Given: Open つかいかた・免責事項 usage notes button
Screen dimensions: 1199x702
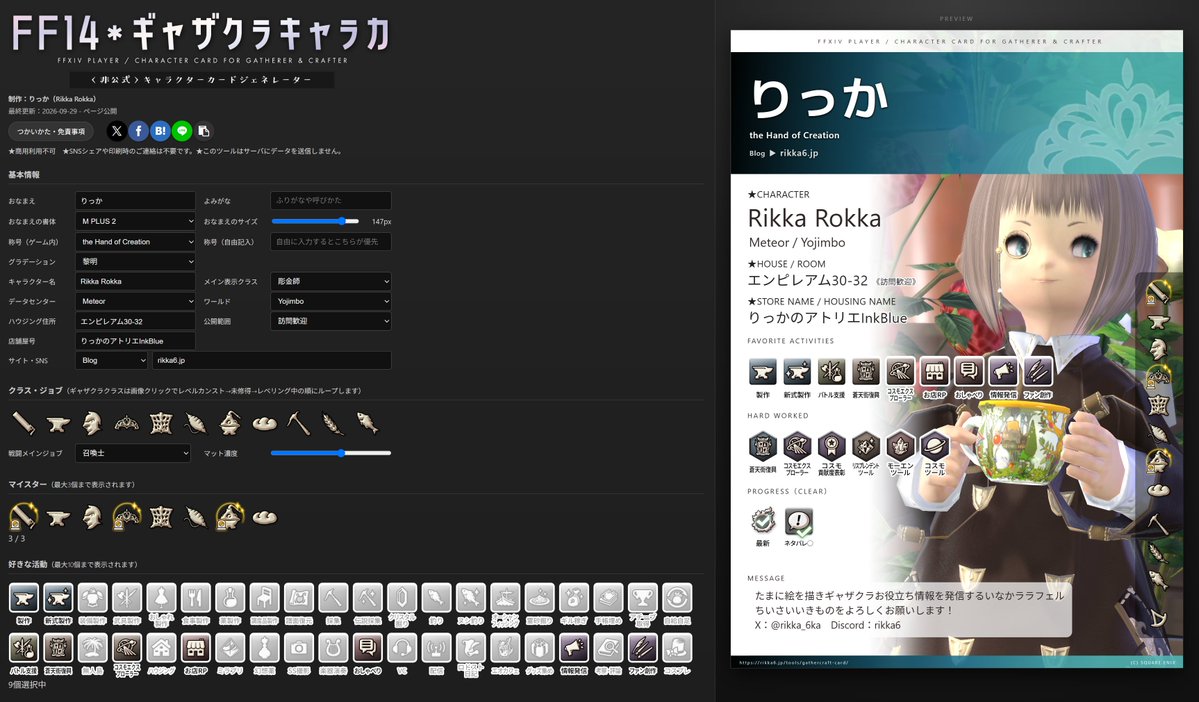Looking at the screenshot, I should (x=51, y=132).
